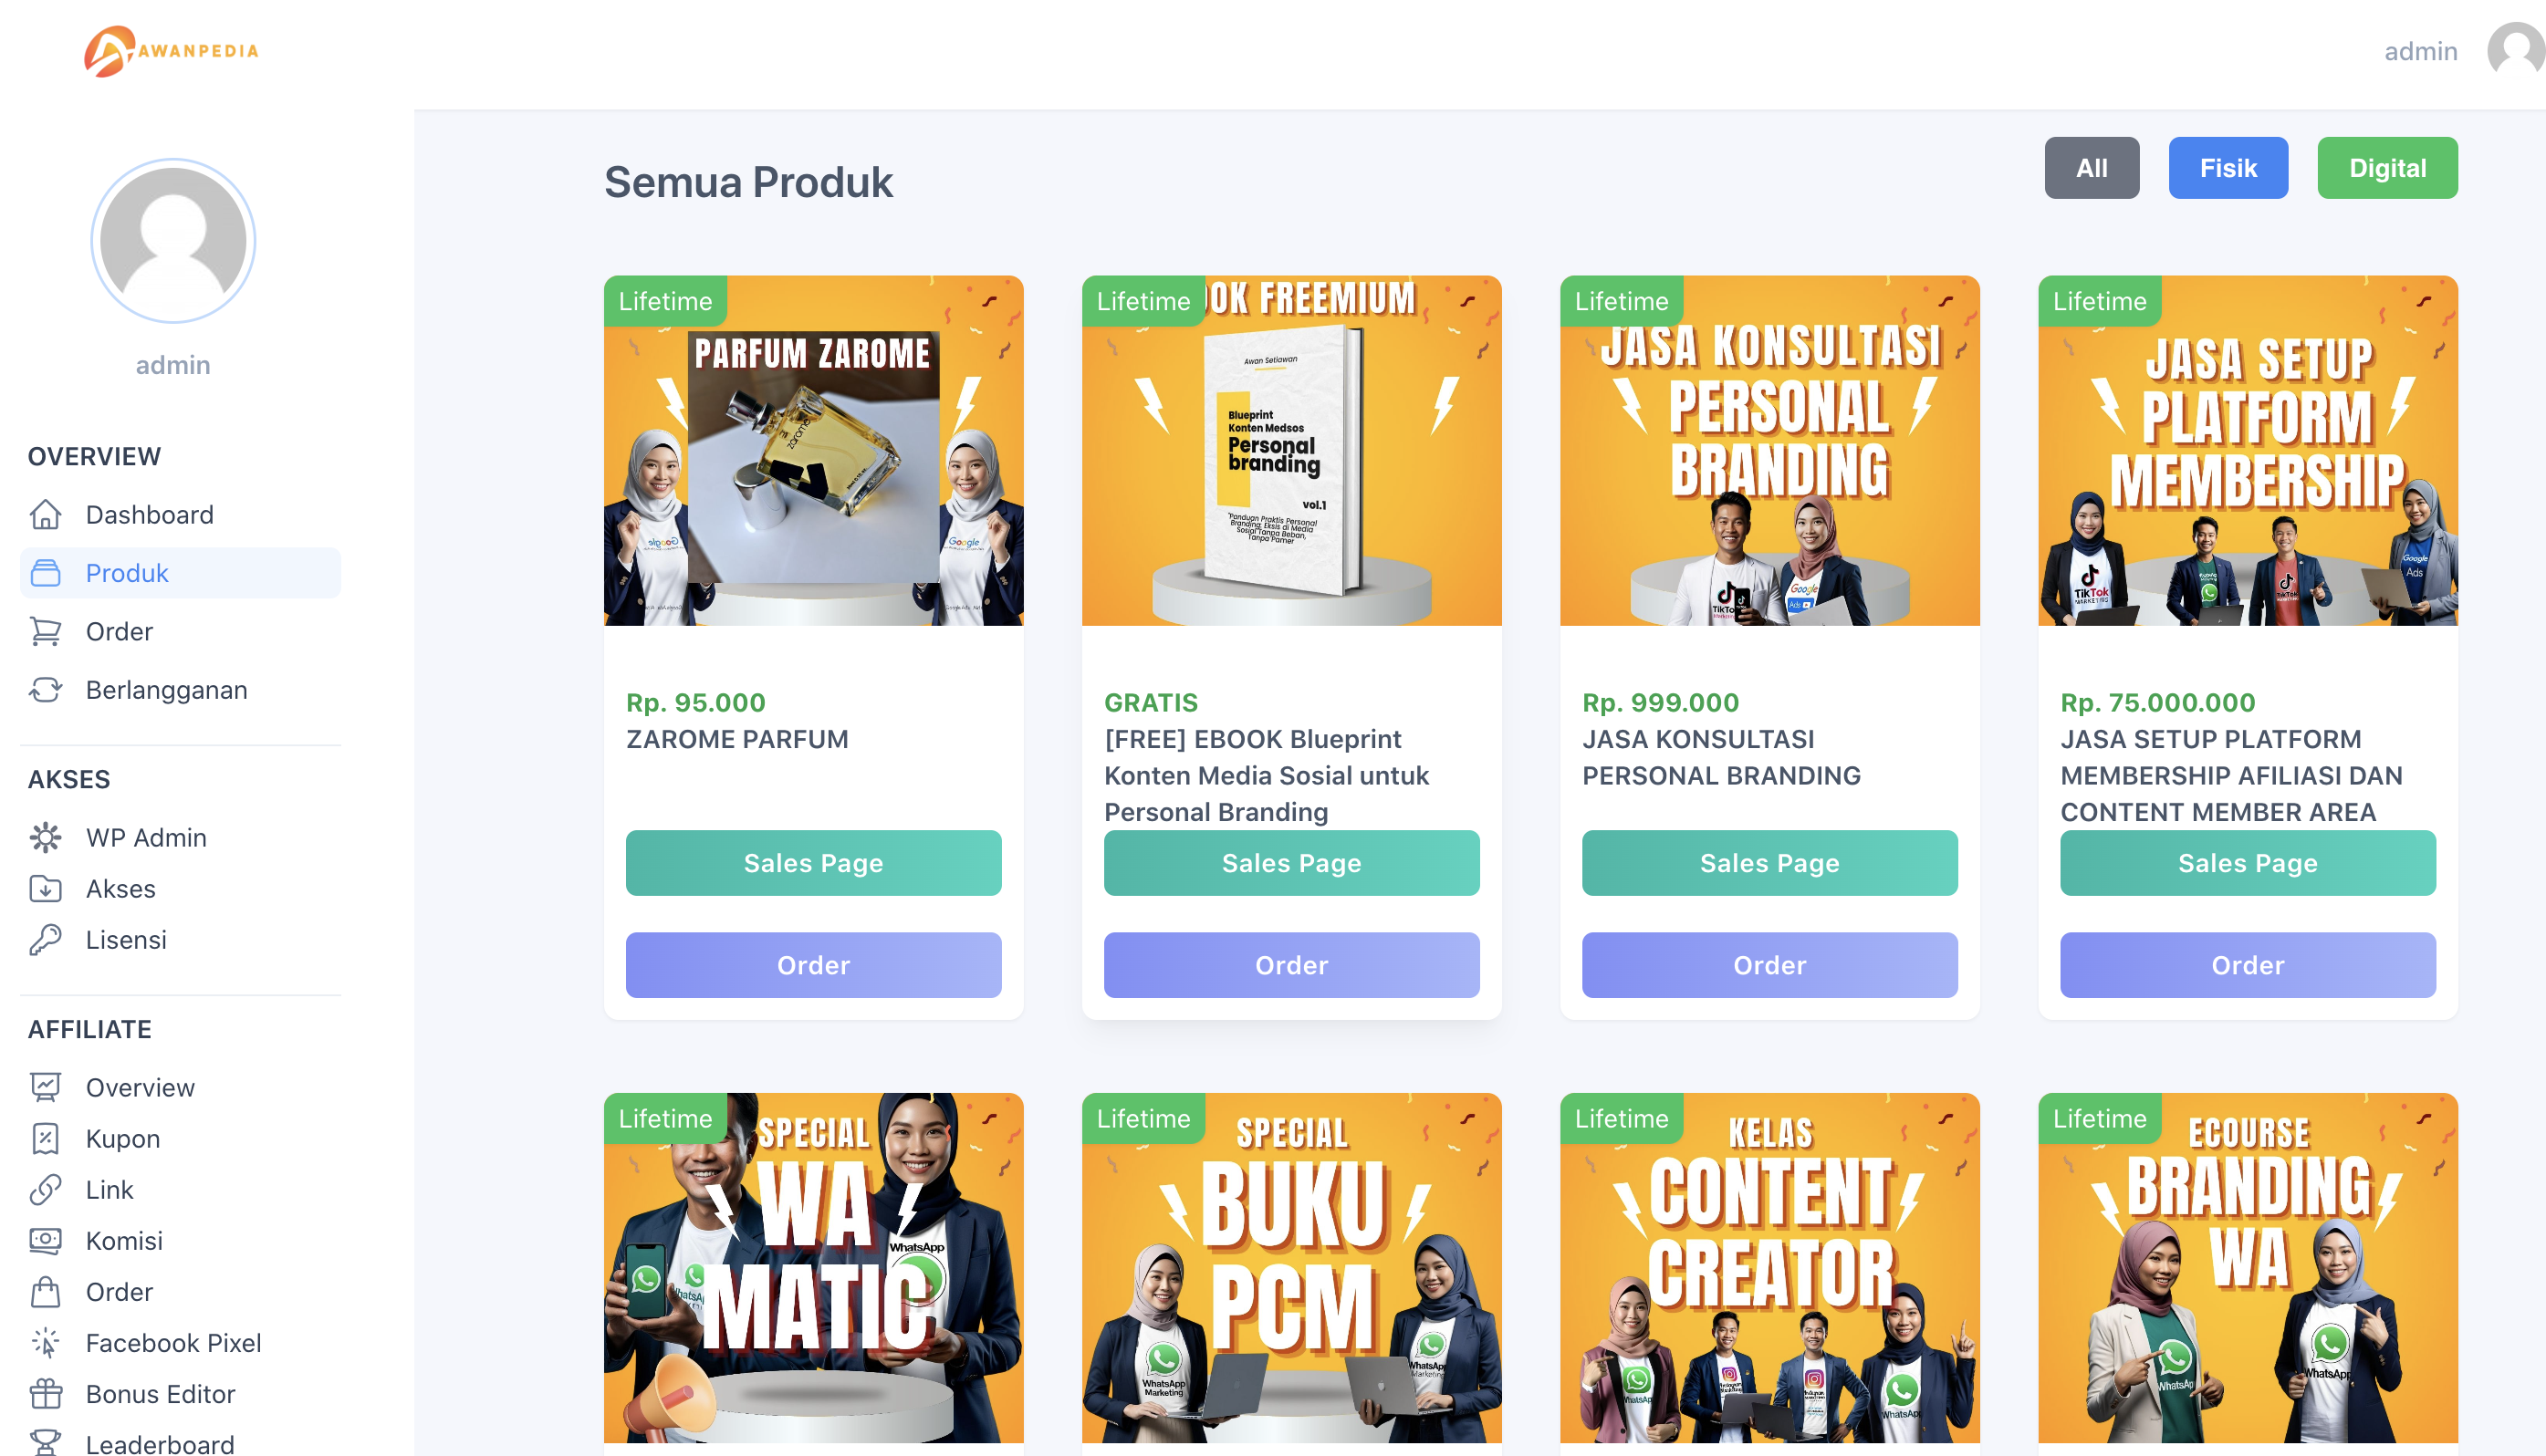The width and height of the screenshot is (2546, 1456).
Task: Click the Awanpedia logo
Action: pyautogui.click(x=171, y=51)
